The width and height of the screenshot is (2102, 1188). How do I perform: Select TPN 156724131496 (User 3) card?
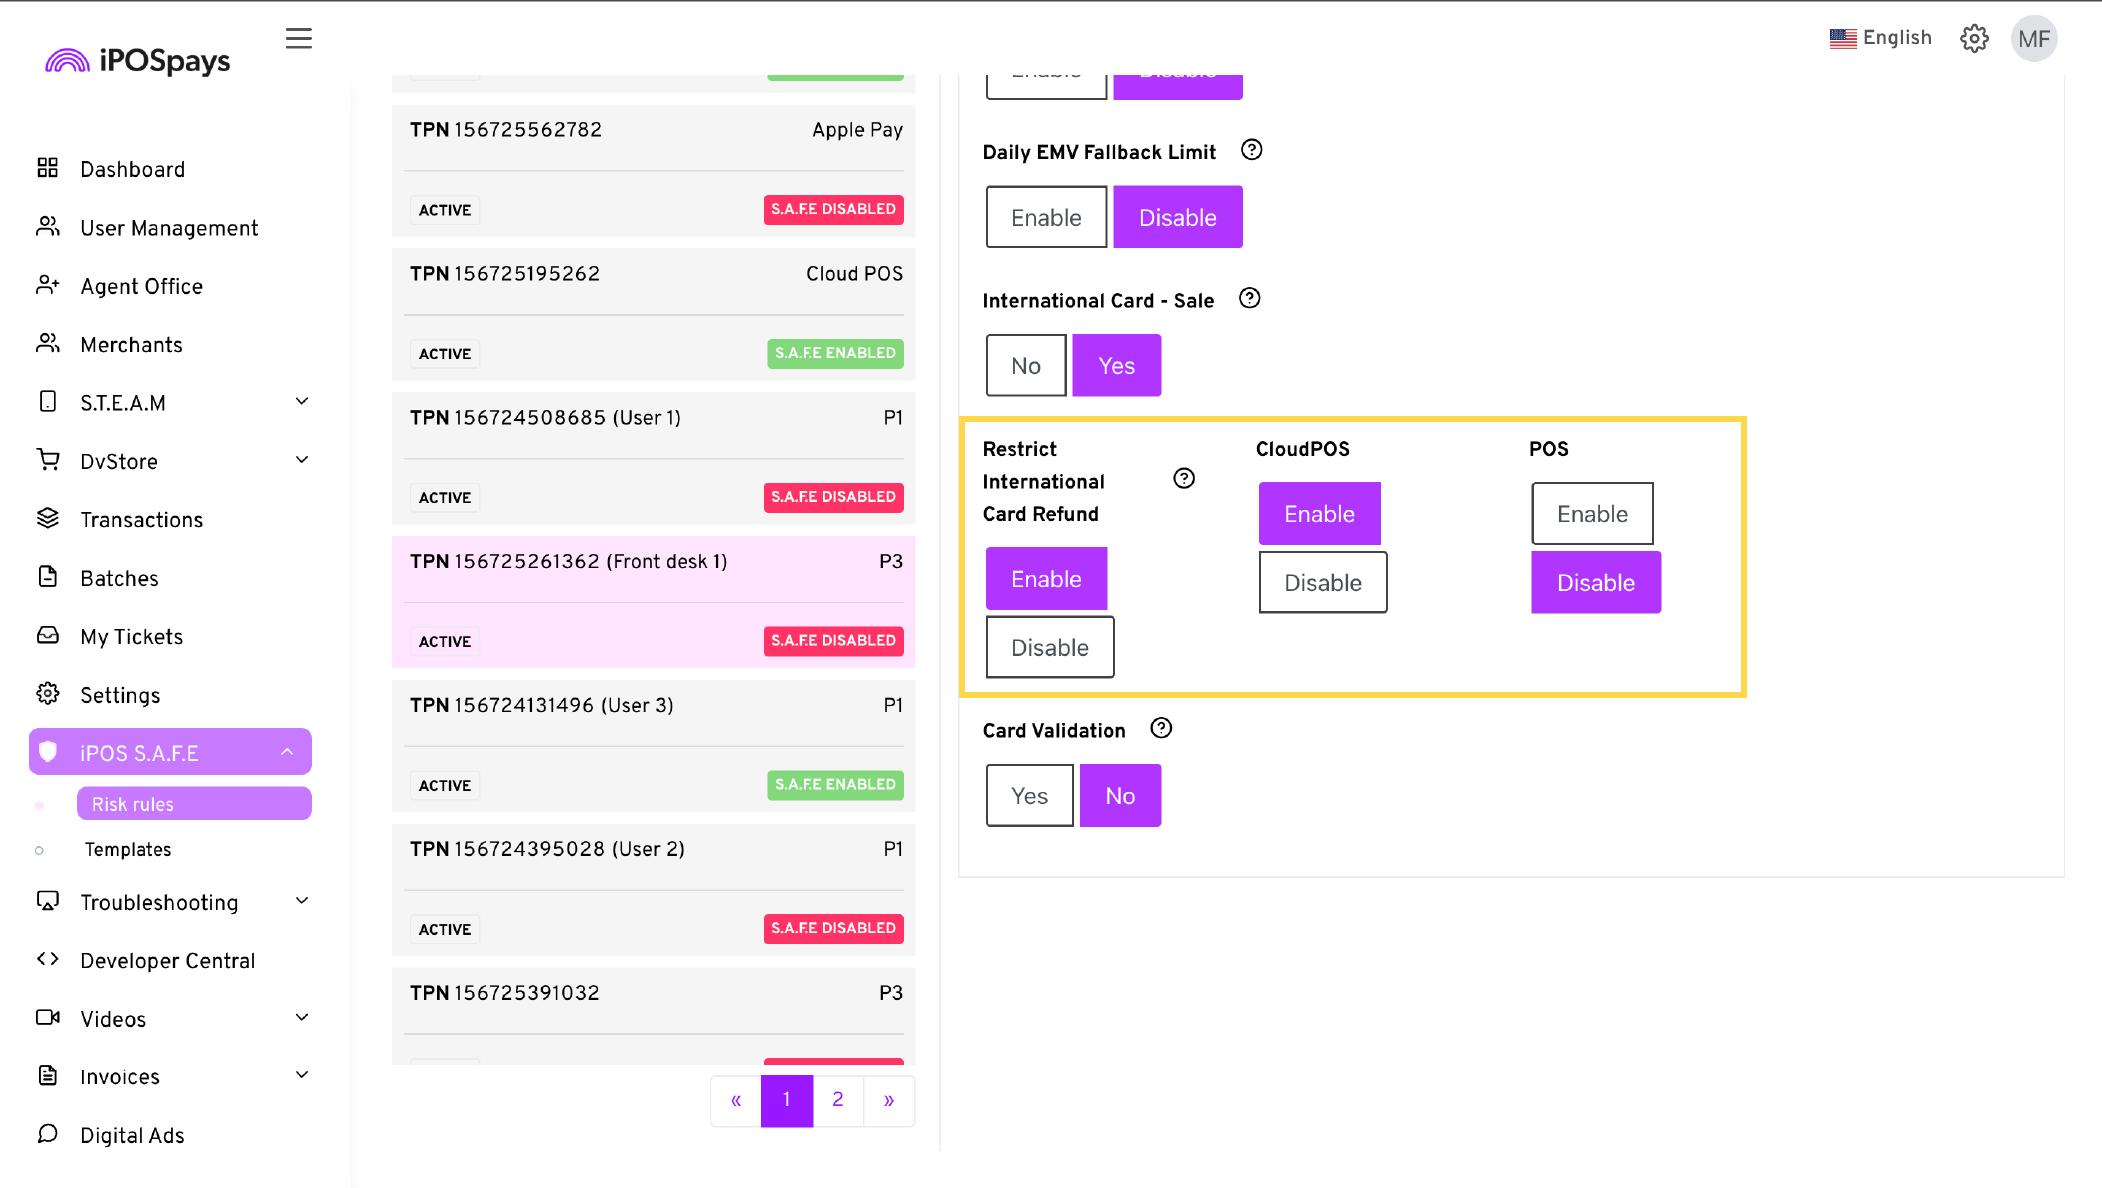click(653, 745)
